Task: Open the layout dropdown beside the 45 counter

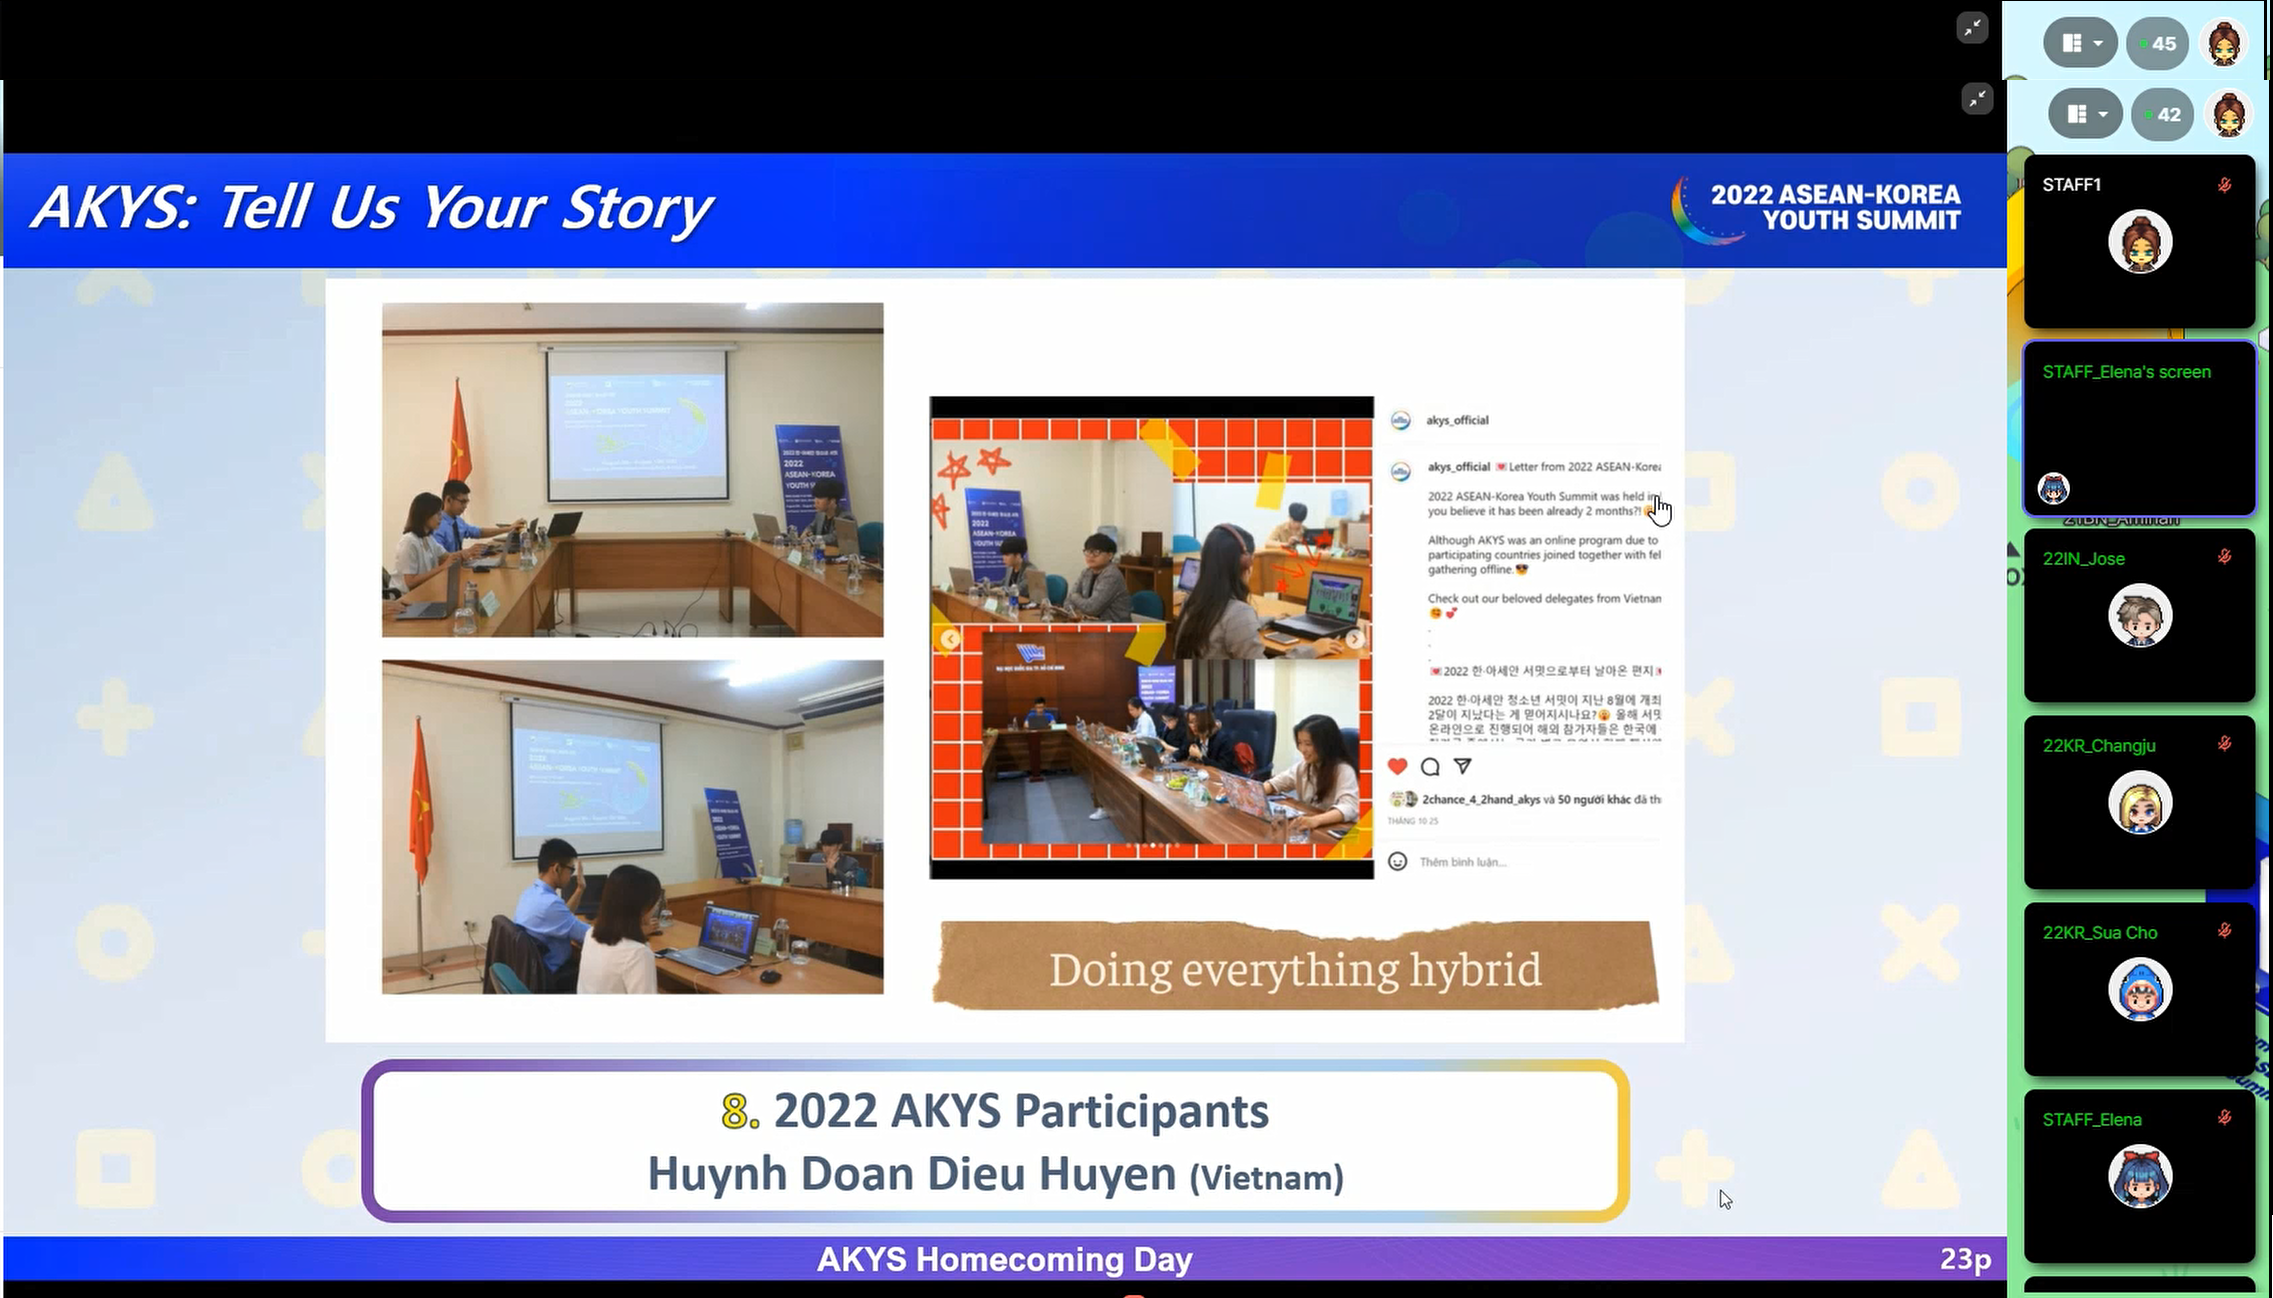Action: tap(2080, 43)
